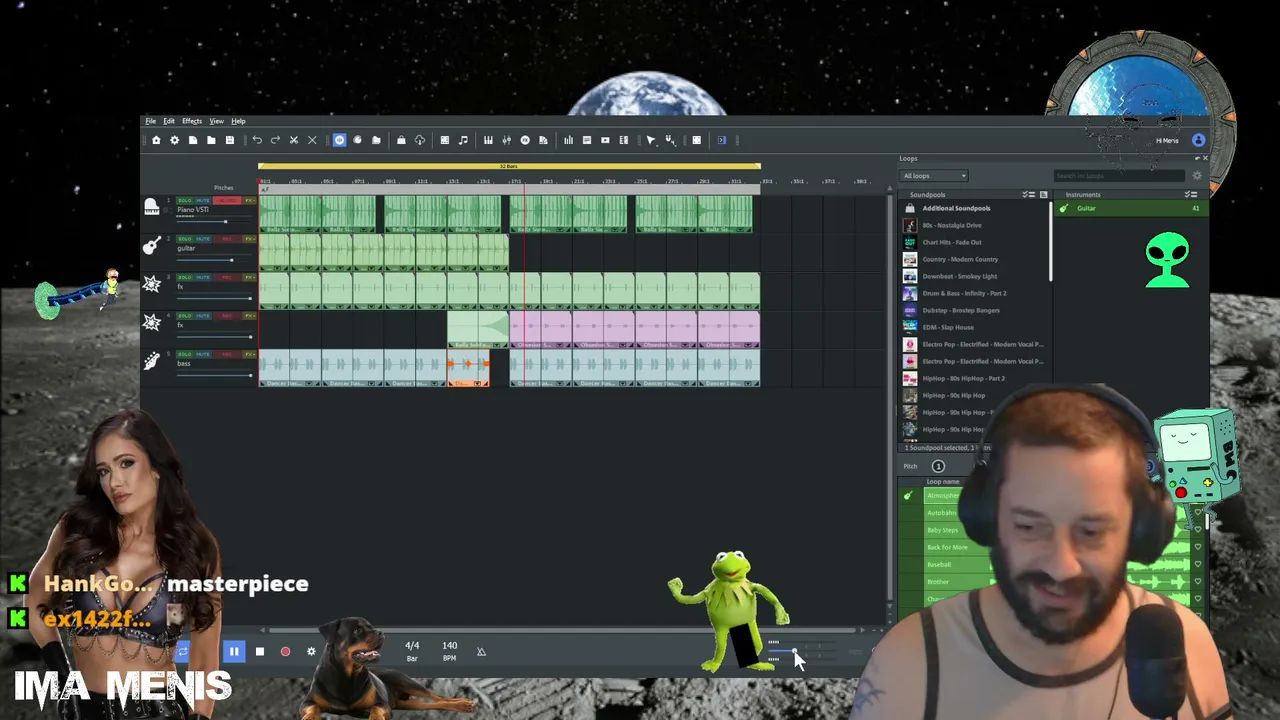Cut objects with the scissors icon
Viewport: 1280px width, 720px height.
click(x=294, y=140)
